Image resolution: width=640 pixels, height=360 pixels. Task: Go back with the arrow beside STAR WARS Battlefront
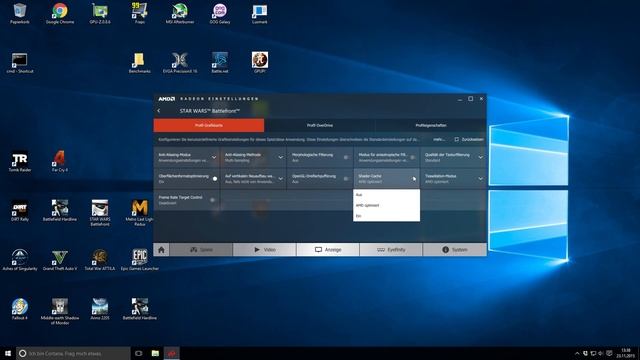click(x=159, y=111)
